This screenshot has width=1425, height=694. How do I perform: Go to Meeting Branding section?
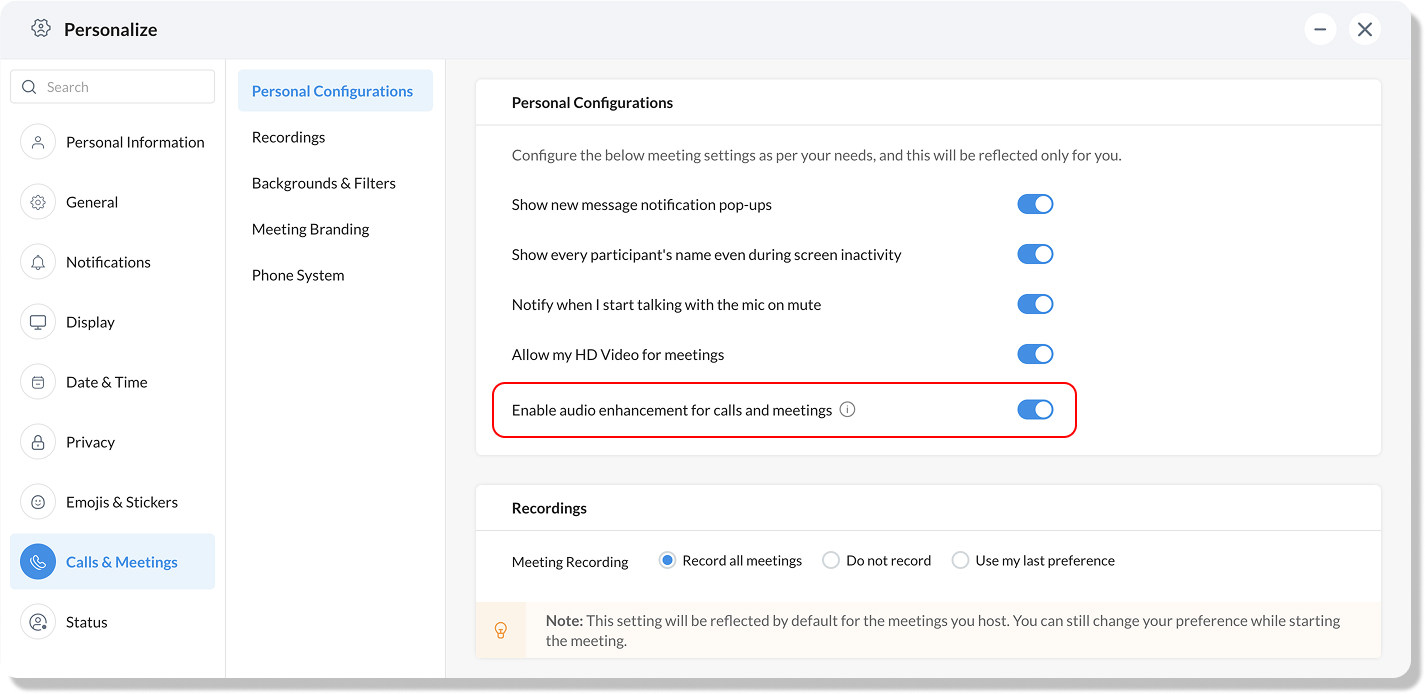[x=310, y=229]
